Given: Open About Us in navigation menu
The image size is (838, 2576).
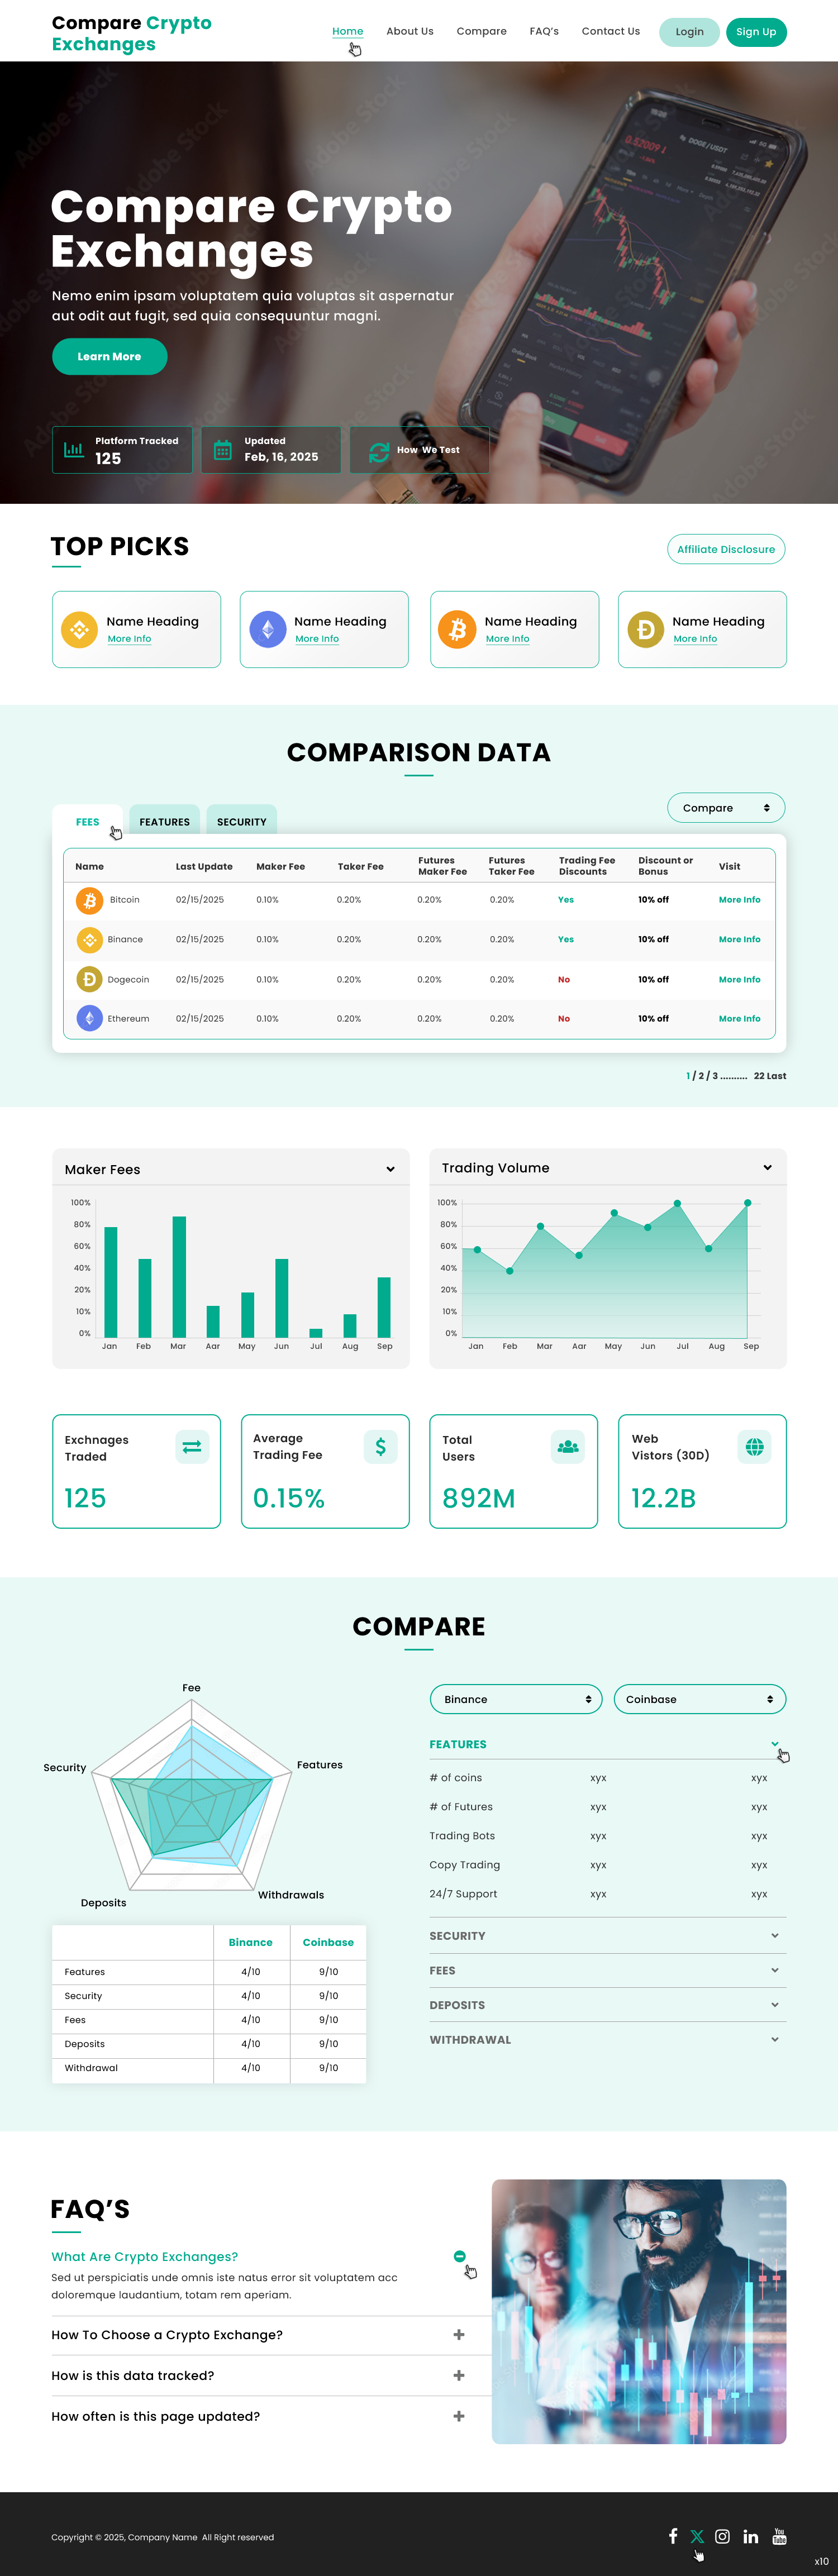Looking at the screenshot, I should (410, 31).
